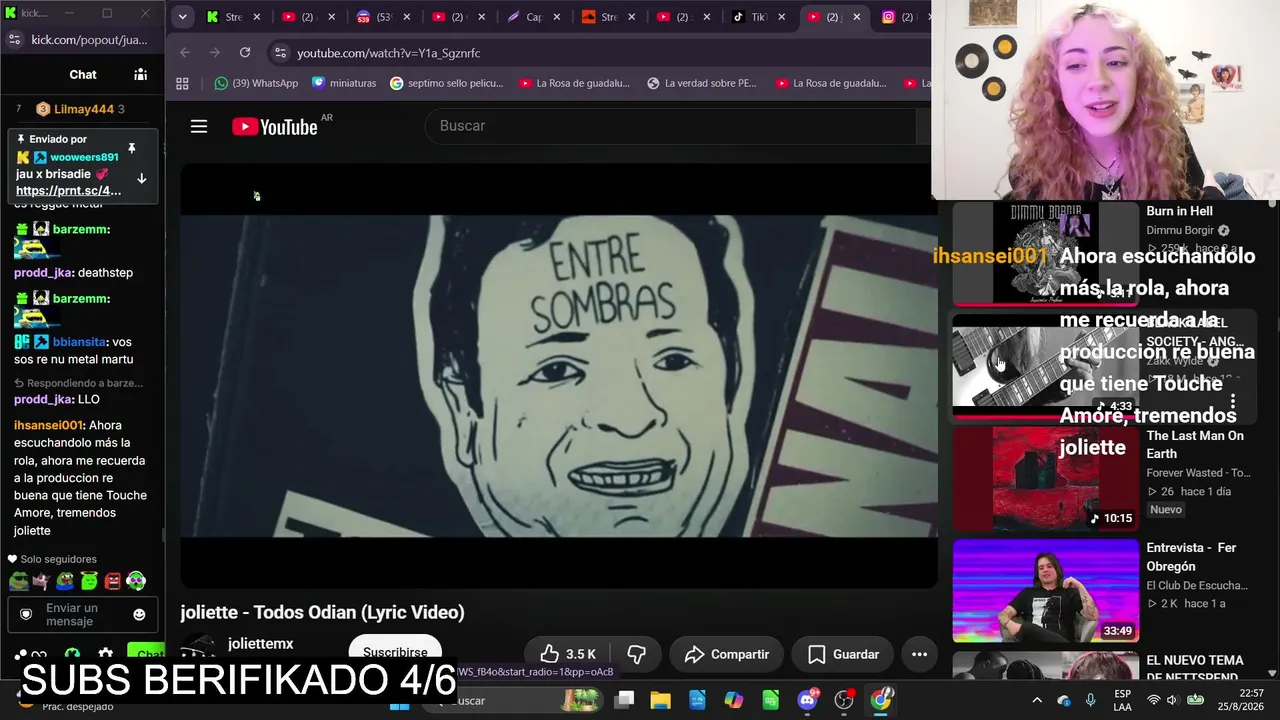The width and height of the screenshot is (1280, 720).
Task: Click the Chat header in Kick popout
Action: 83,74
